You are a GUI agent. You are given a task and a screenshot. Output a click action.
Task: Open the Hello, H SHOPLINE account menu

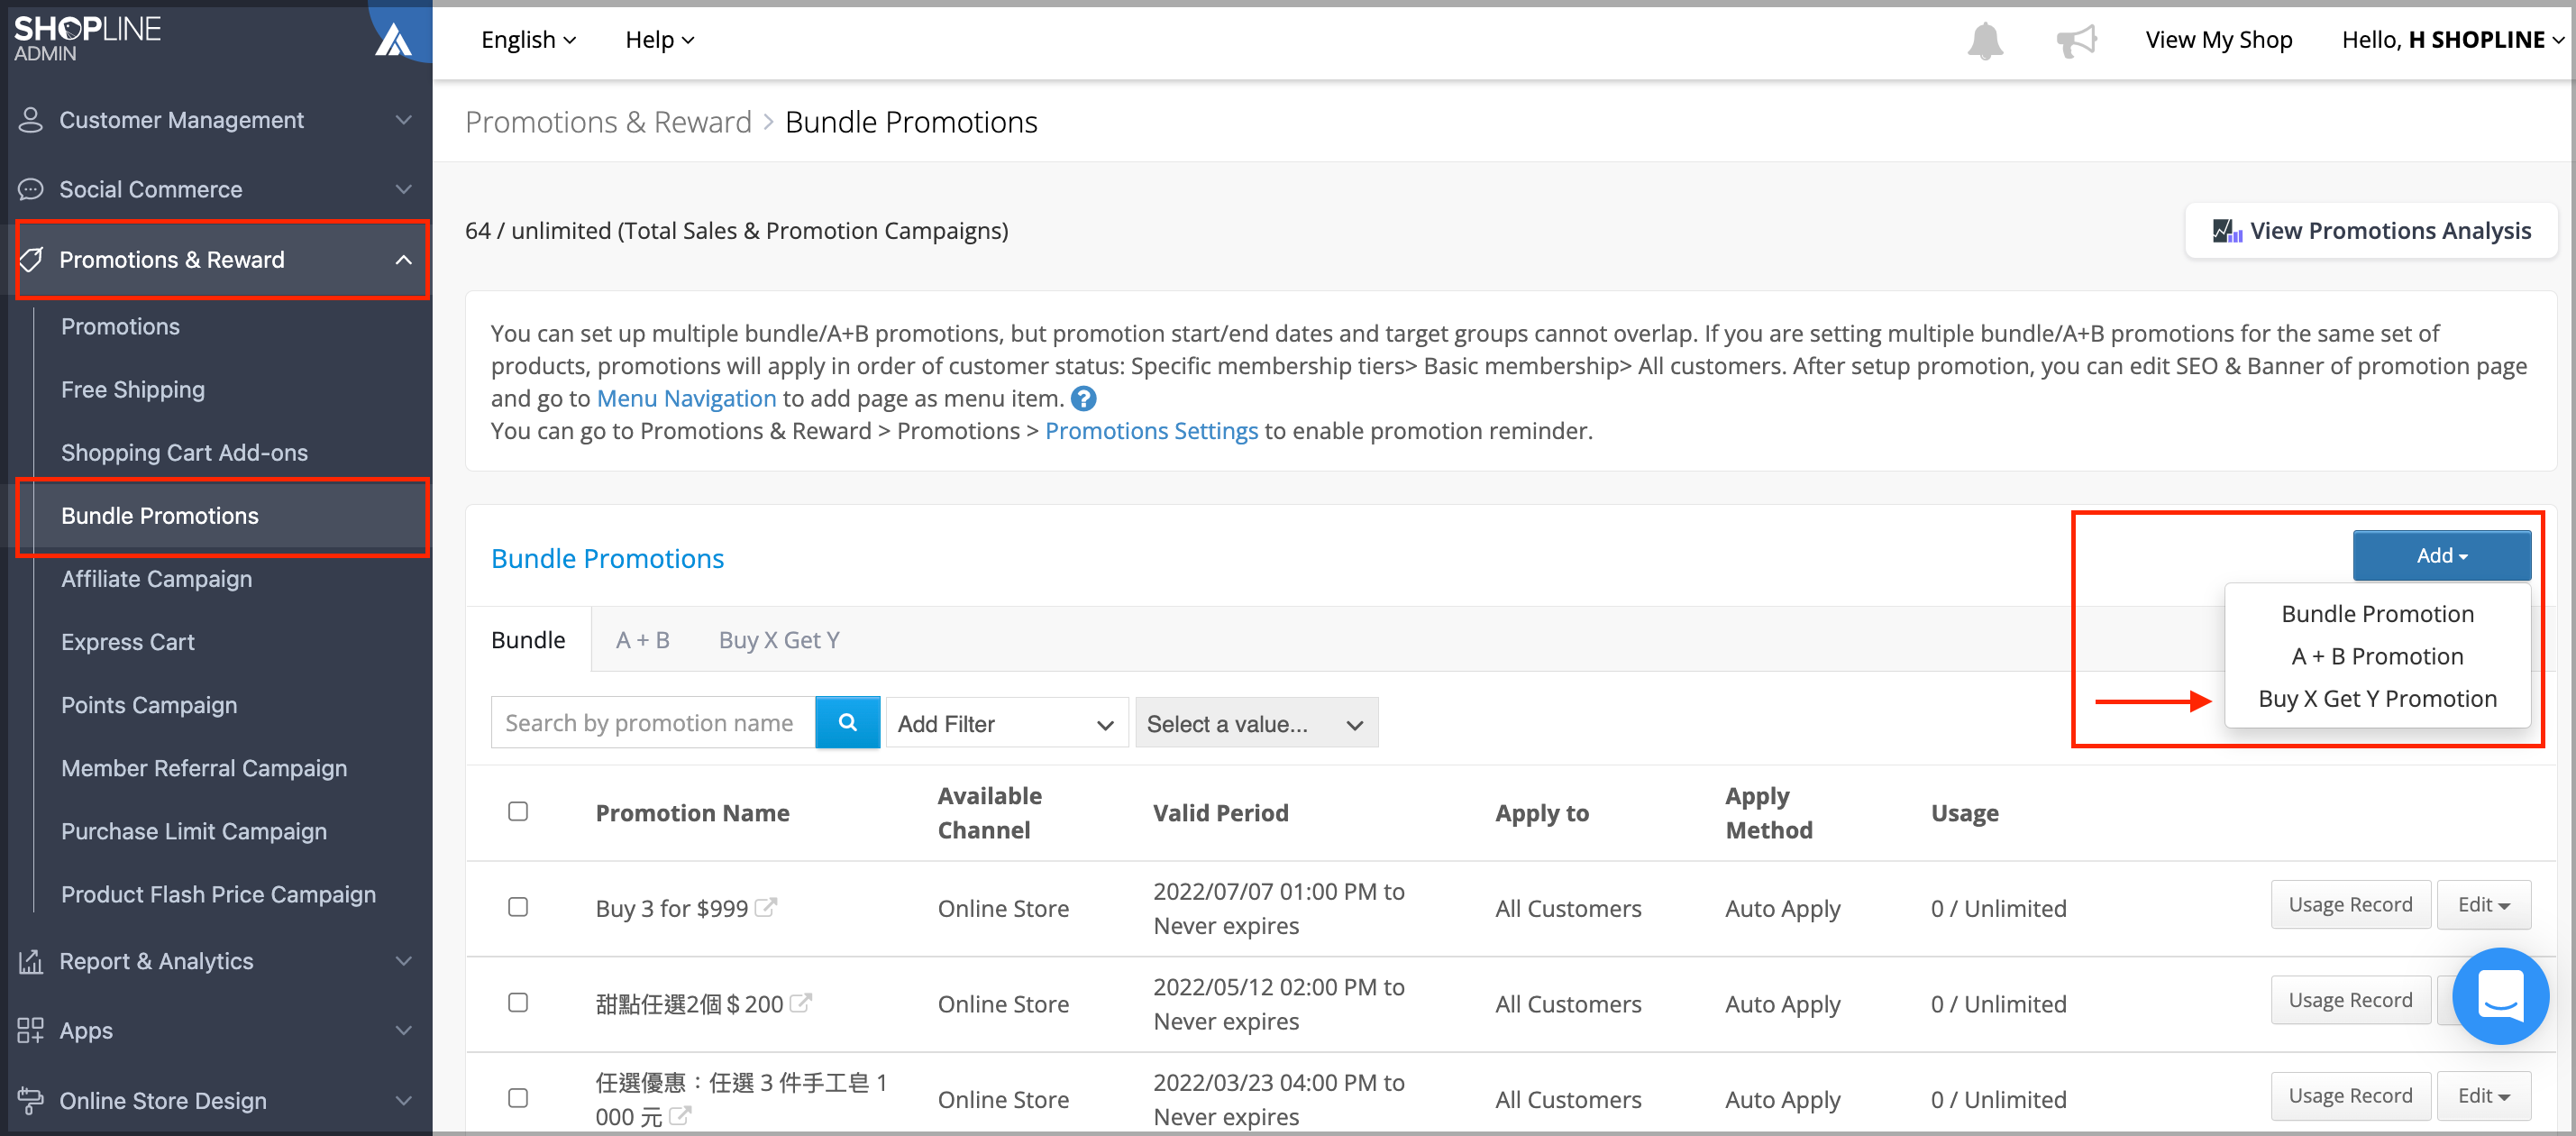(2453, 40)
